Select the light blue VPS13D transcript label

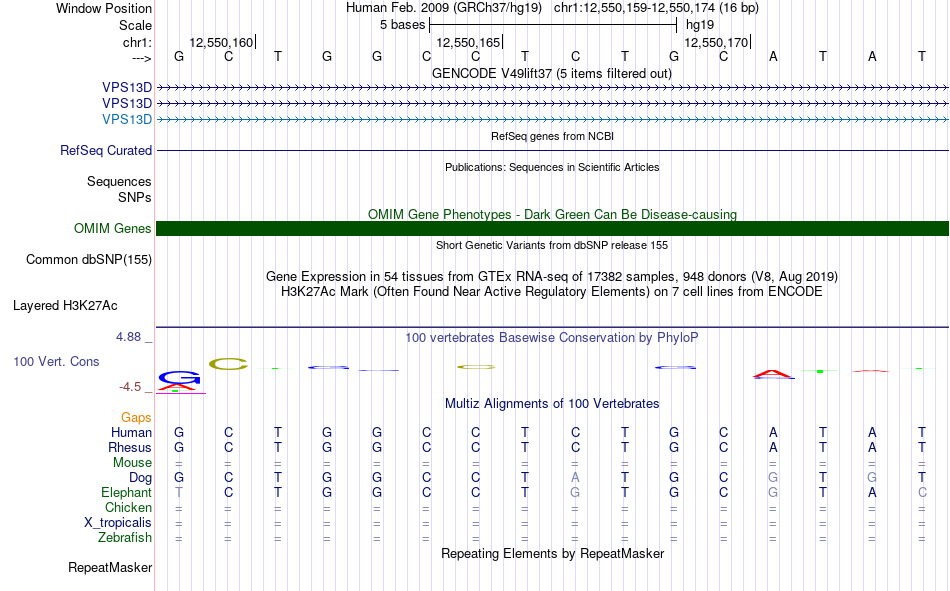pos(127,119)
